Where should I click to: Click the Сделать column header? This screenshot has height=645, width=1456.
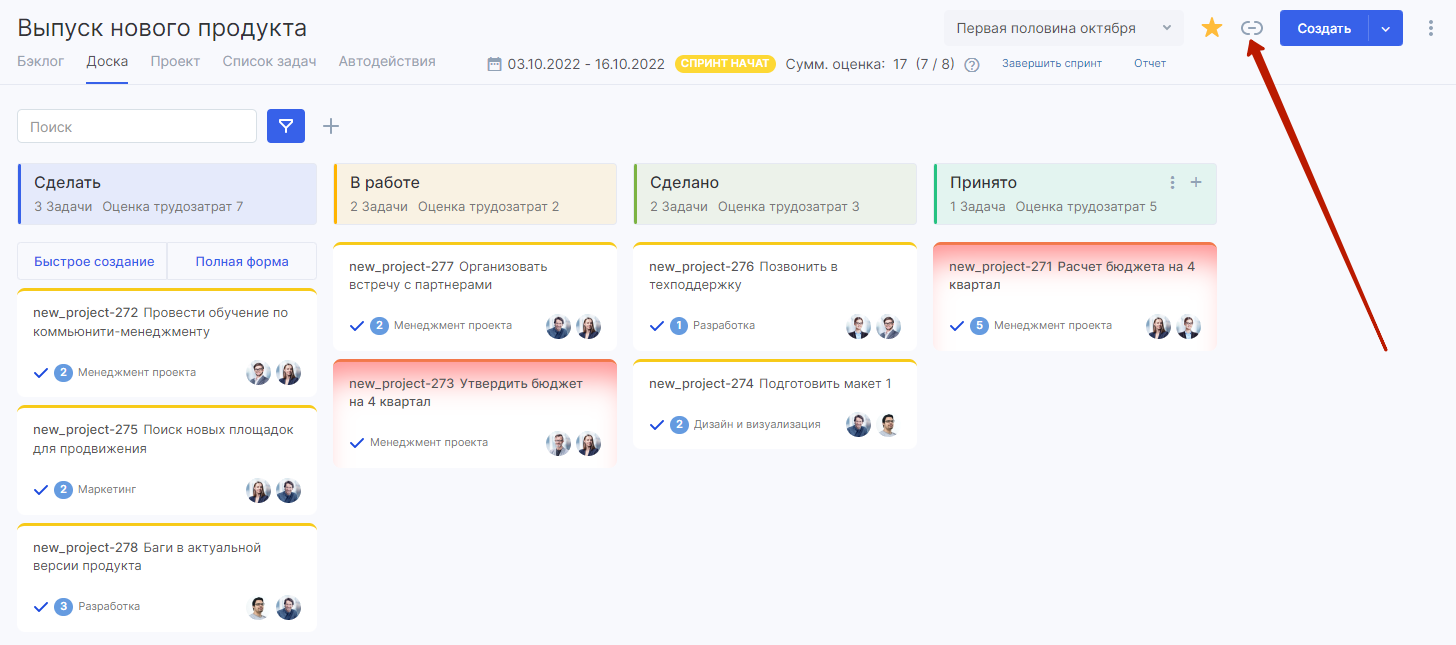click(x=167, y=193)
